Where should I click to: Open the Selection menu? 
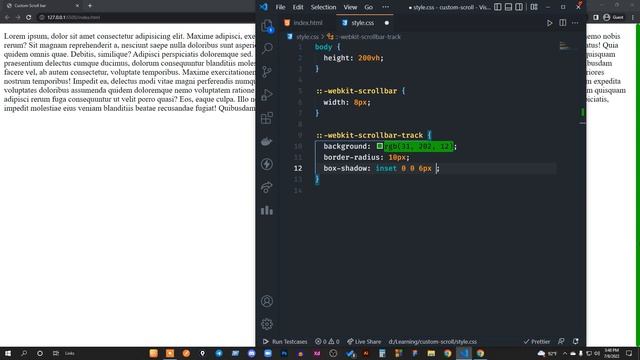click(x=323, y=7)
